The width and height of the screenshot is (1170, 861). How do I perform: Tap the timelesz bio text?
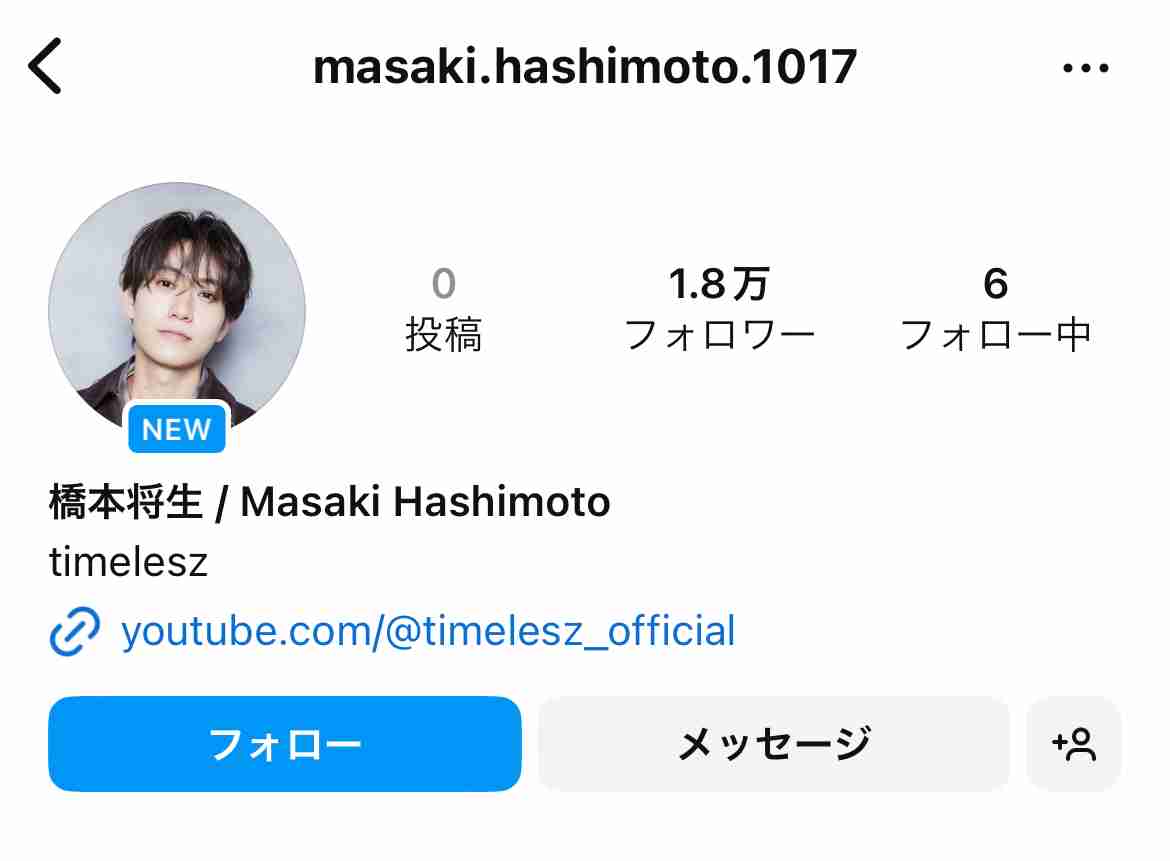[128, 562]
